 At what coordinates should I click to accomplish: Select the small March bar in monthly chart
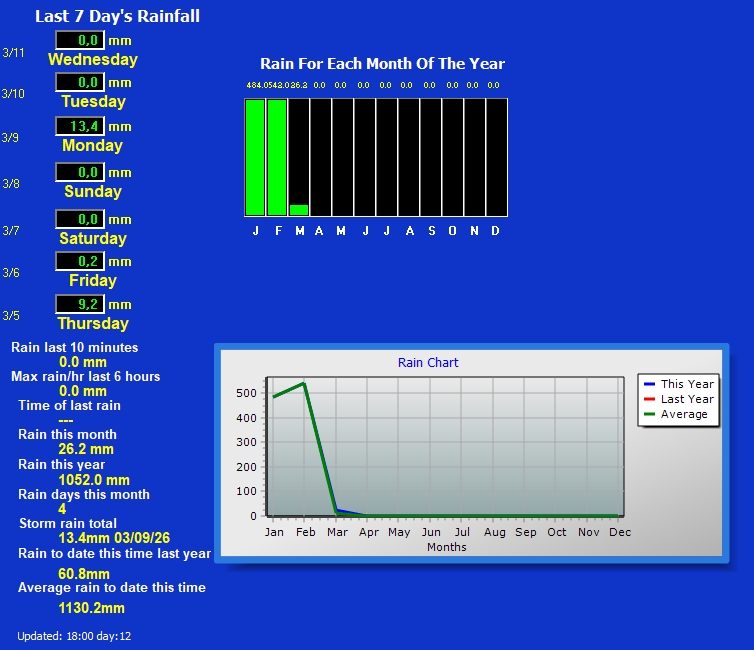tap(299, 210)
